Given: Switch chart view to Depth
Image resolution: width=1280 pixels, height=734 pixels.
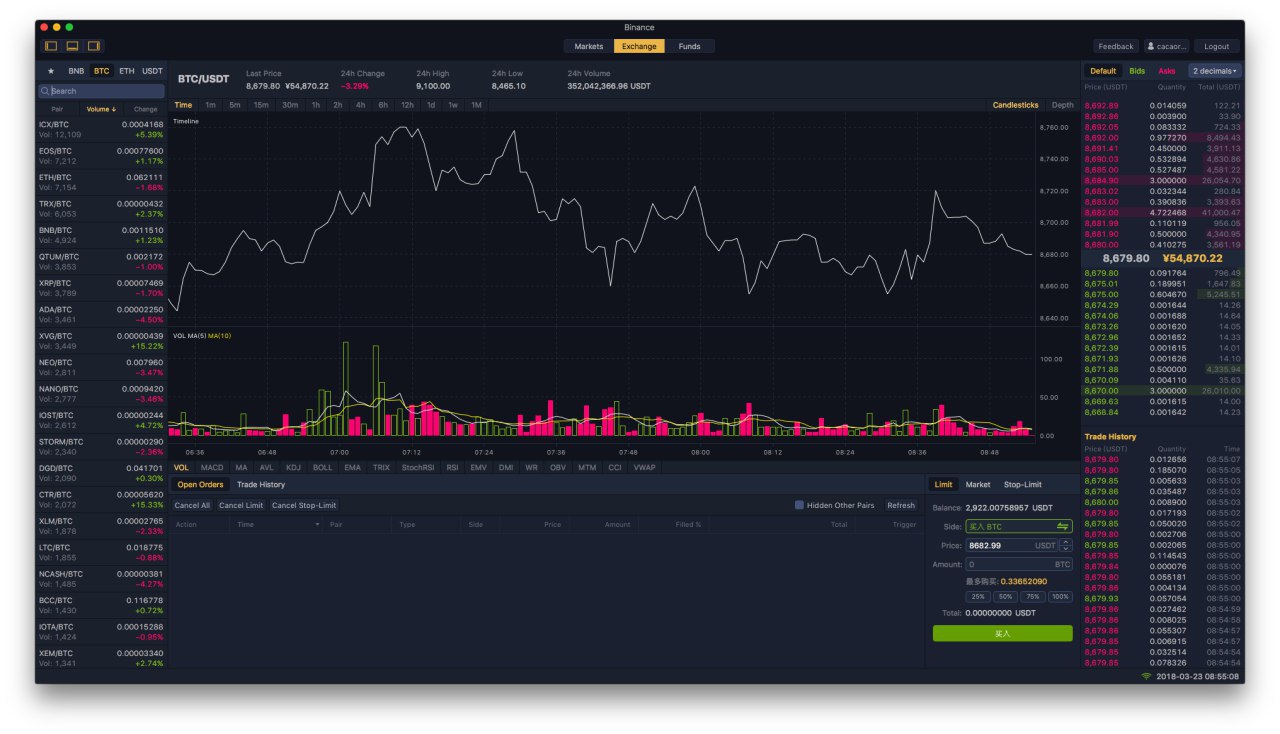Looking at the screenshot, I should point(1062,105).
